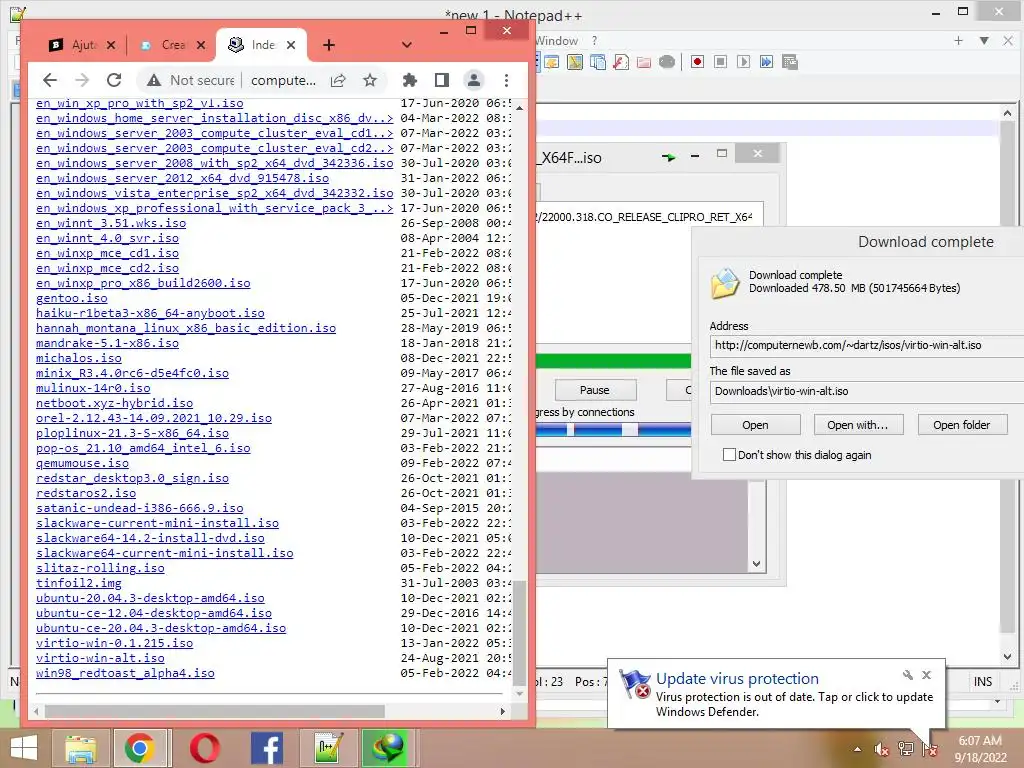
Task: Click Notepad++ Monitoring eye icon
Action: [x=667, y=62]
